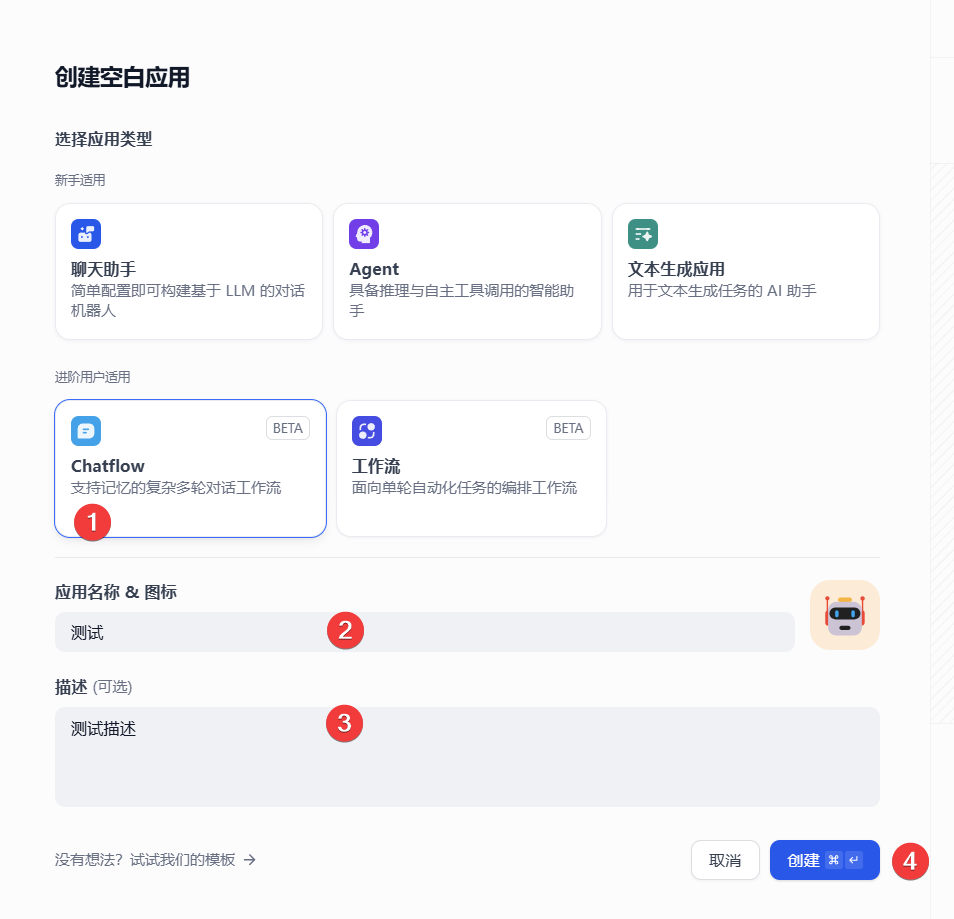Choose the 工作流 app type card
Image resolution: width=954 pixels, height=919 pixels.
(x=472, y=469)
